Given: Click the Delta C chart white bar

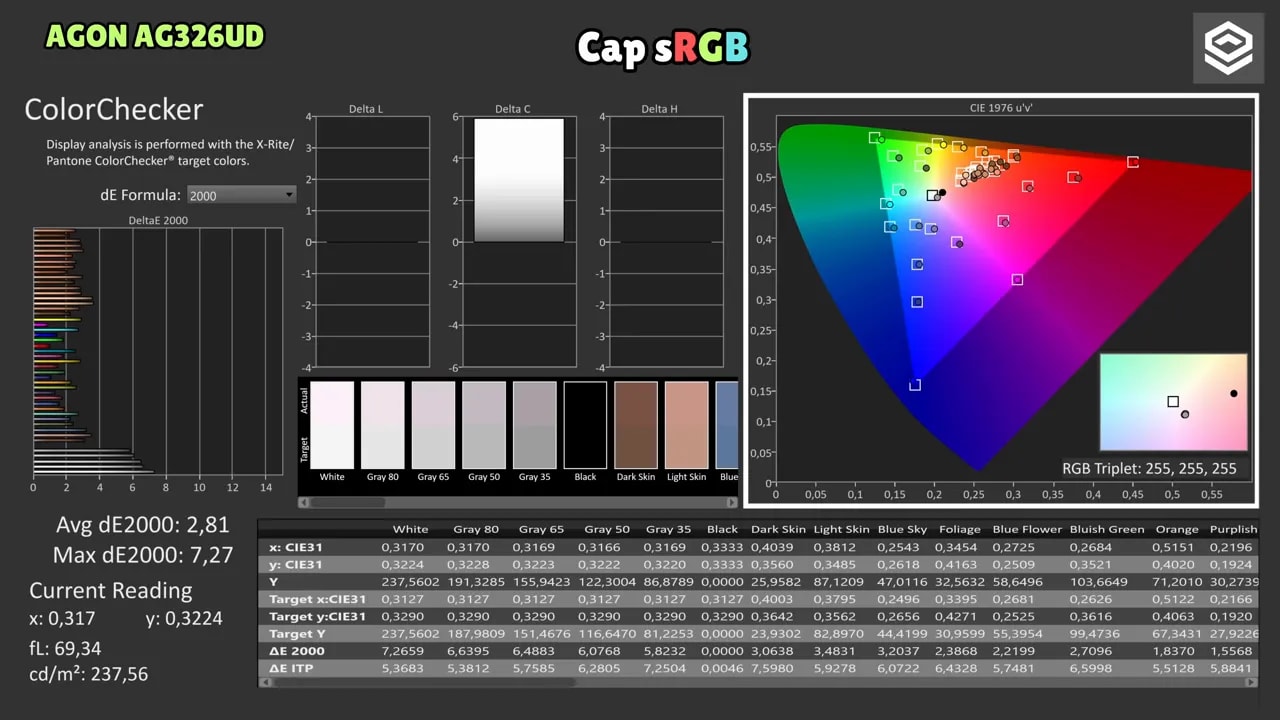Looking at the screenshot, I should click(x=519, y=180).
